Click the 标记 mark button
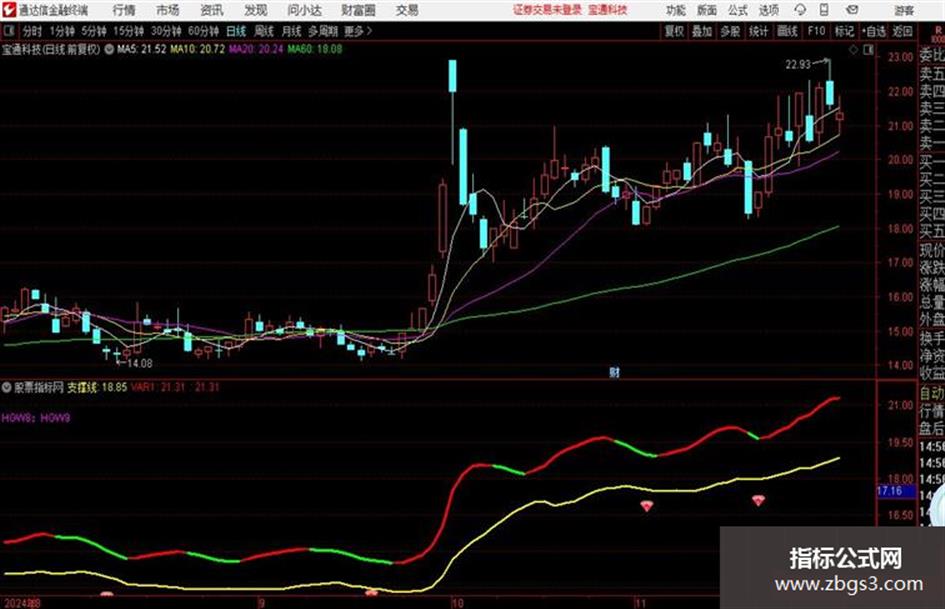 [844, 31]
